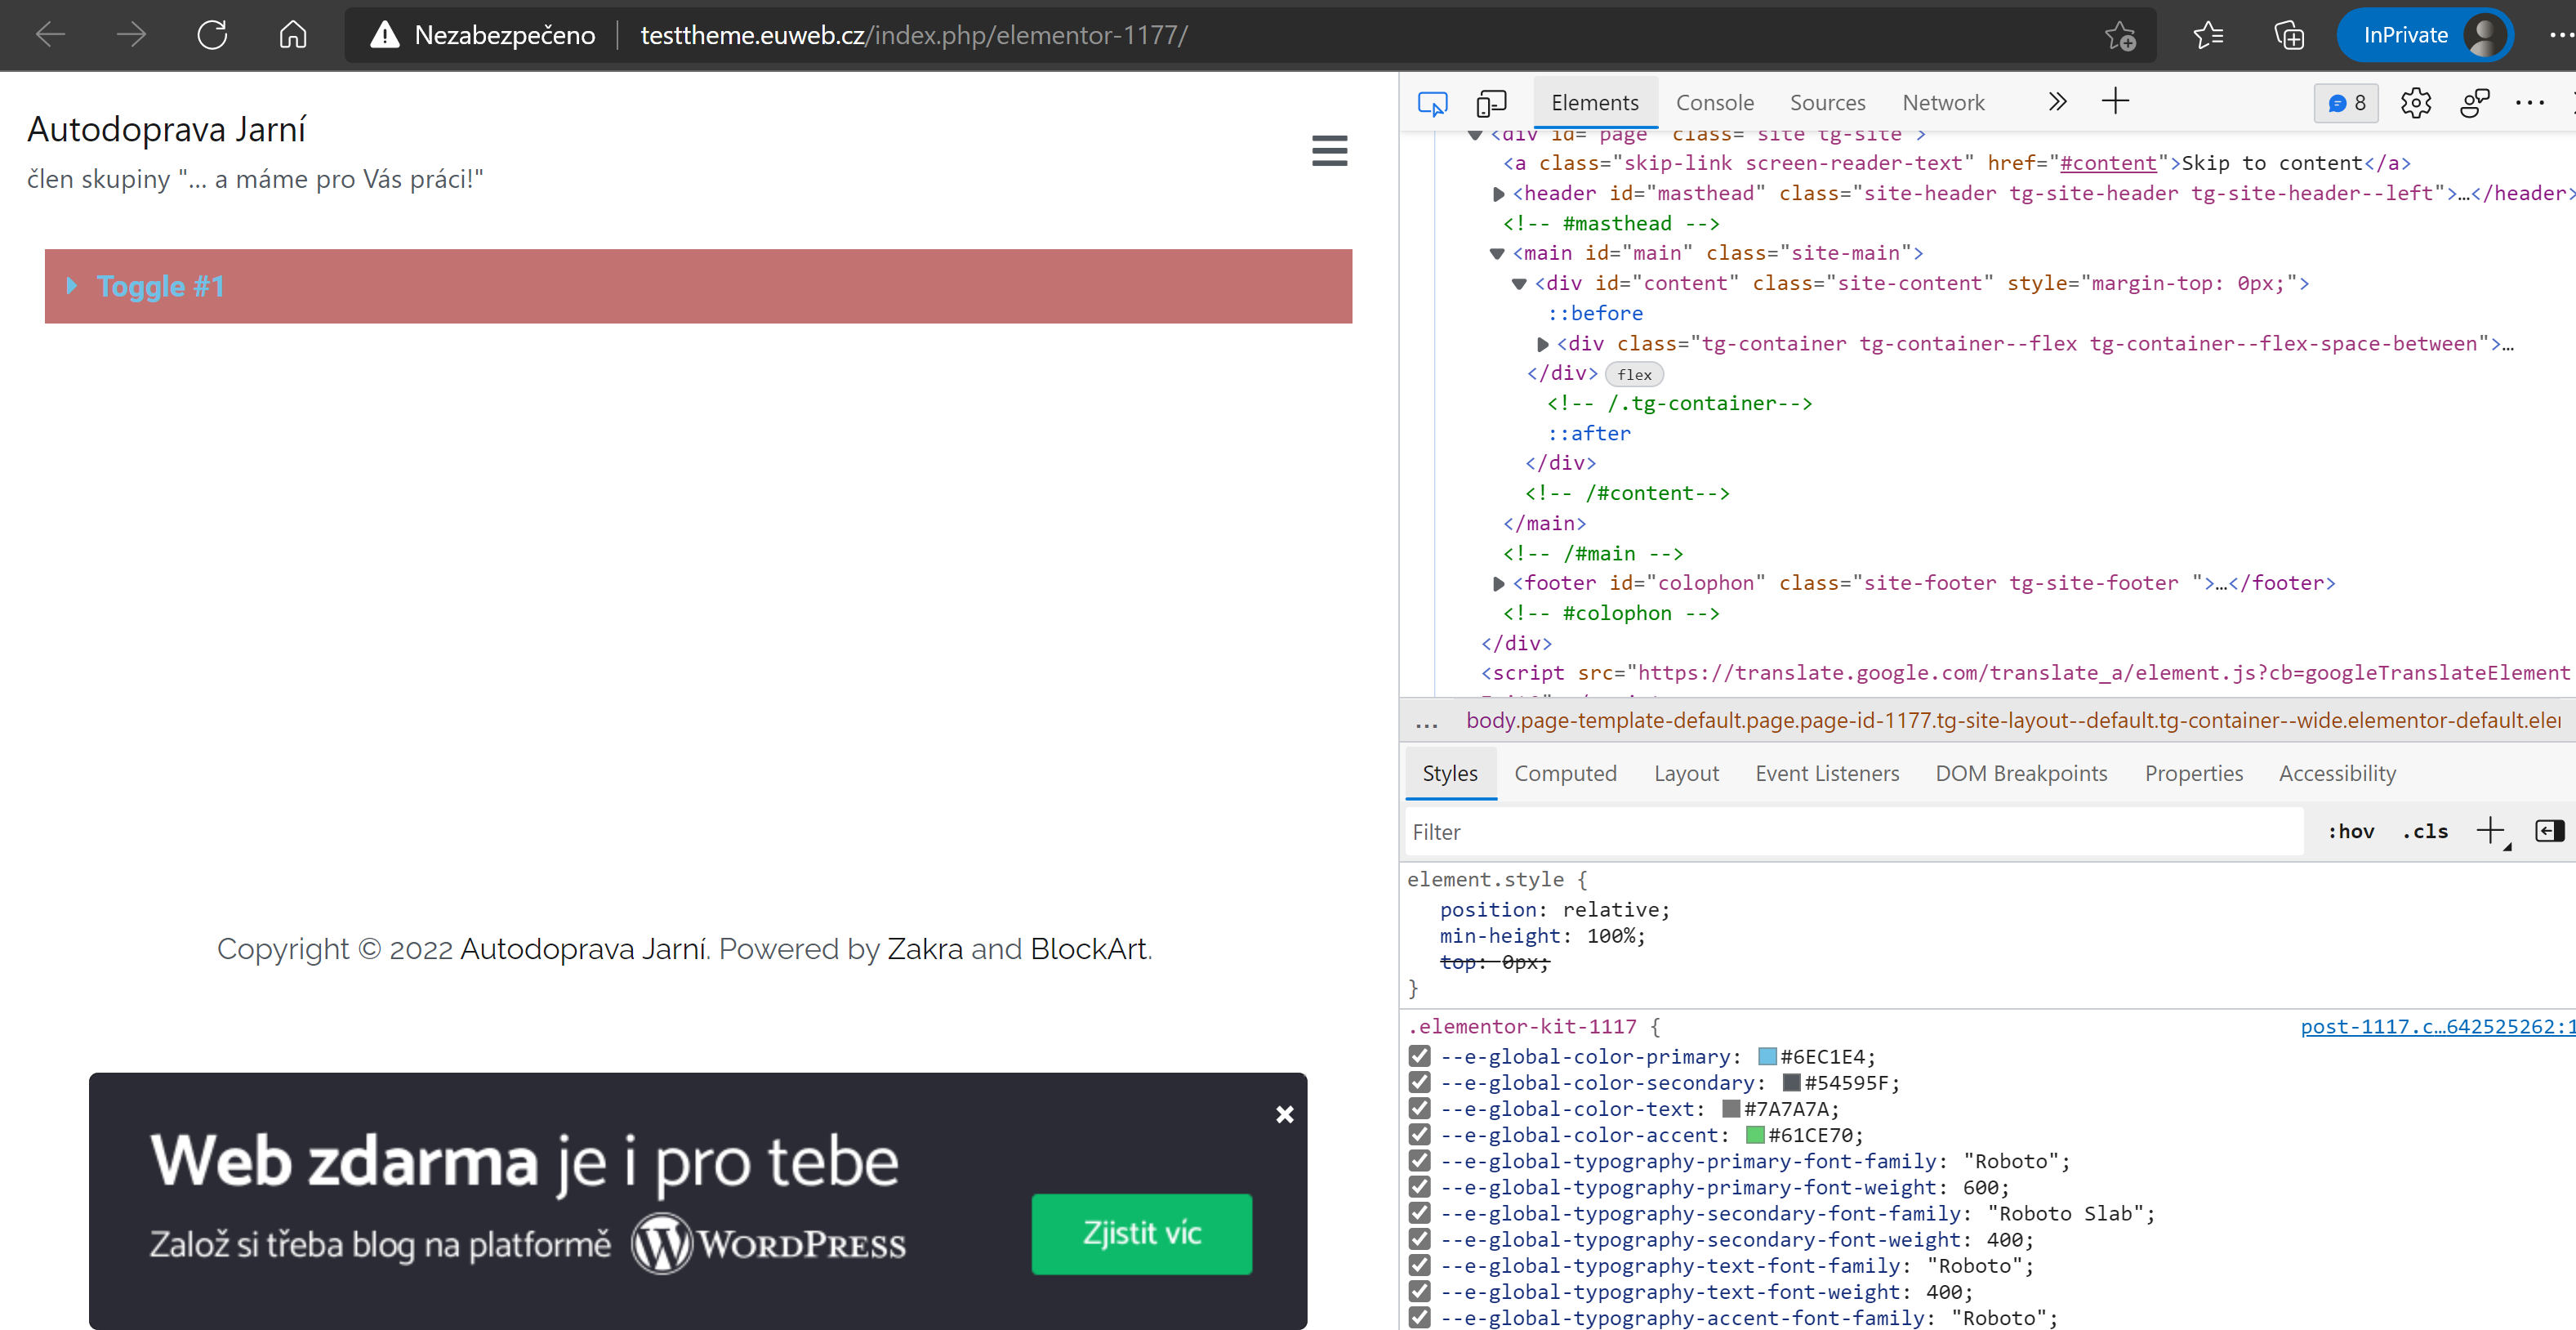This screenshot has width=2576, height=1330.
Task: Uncheck the --e-global-color-primary property
Action: pos(1419,1056)
